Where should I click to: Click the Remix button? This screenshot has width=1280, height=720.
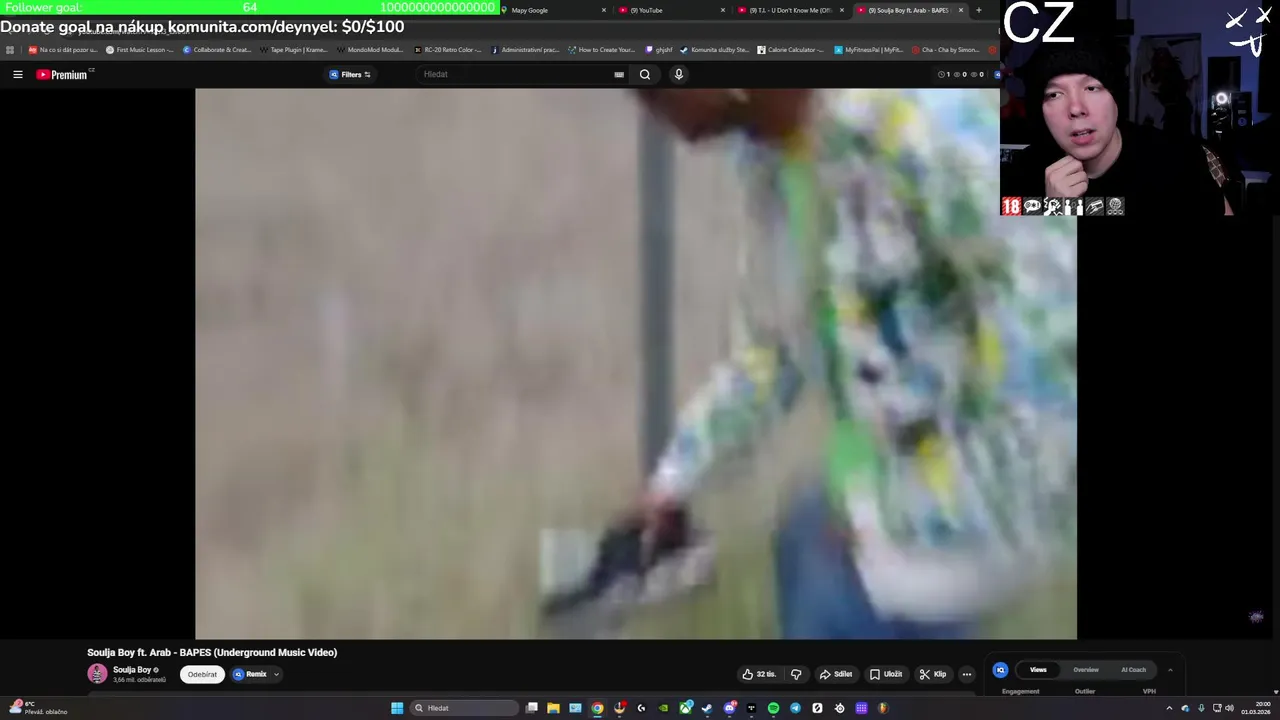pos(250,674)
